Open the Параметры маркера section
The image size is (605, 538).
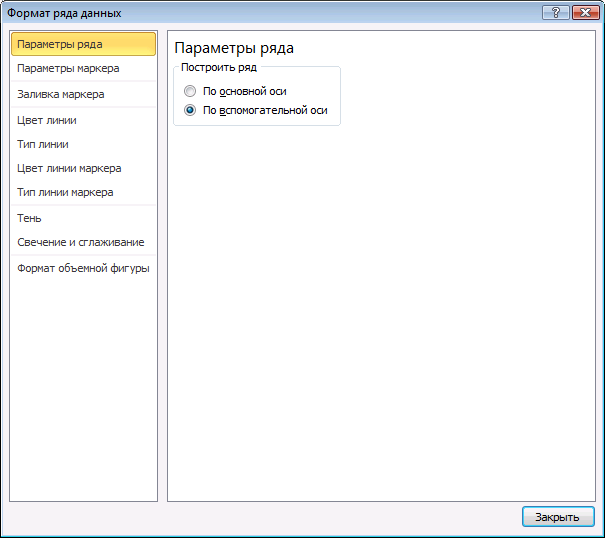coord(83,68)
